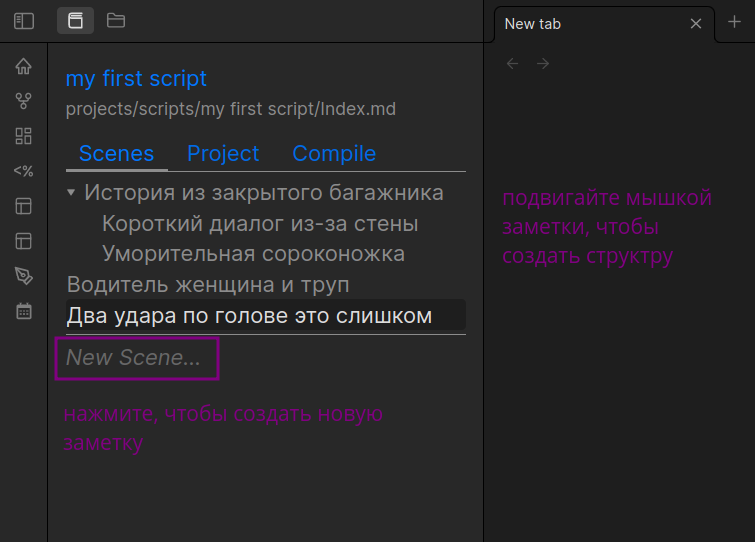Open scene Водитель женщина и труп

pyautogui.click(x=208, y=284)
